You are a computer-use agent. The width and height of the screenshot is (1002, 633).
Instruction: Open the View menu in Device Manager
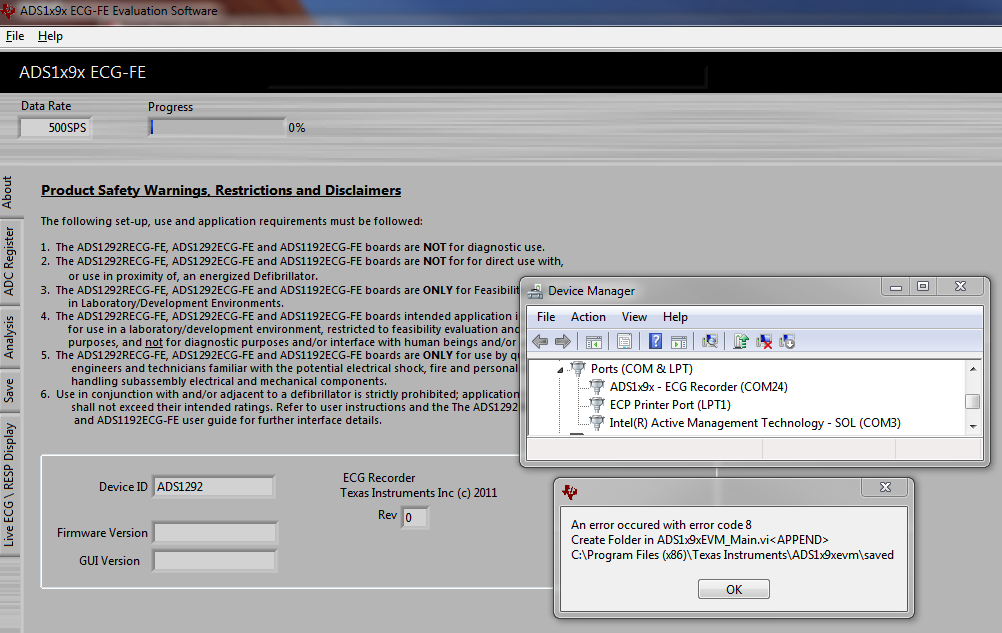point(634,317)
